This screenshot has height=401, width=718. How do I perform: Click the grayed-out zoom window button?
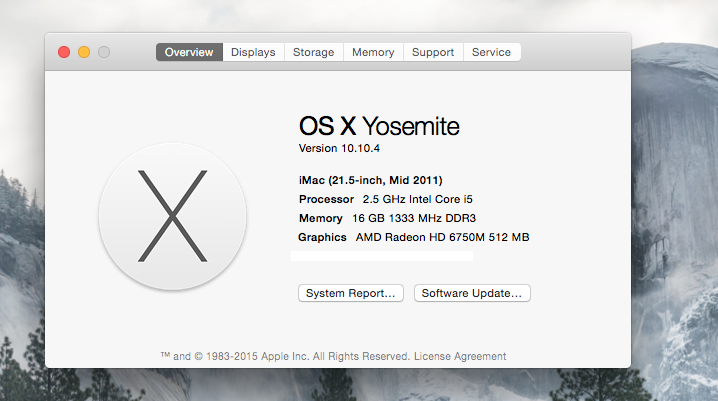click(104, 52)
